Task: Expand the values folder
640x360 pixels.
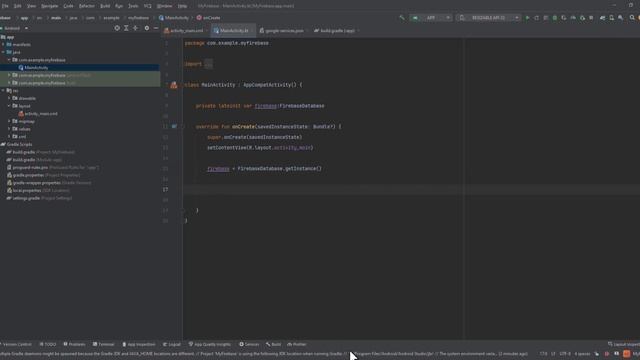Action: tap(9, 129)
